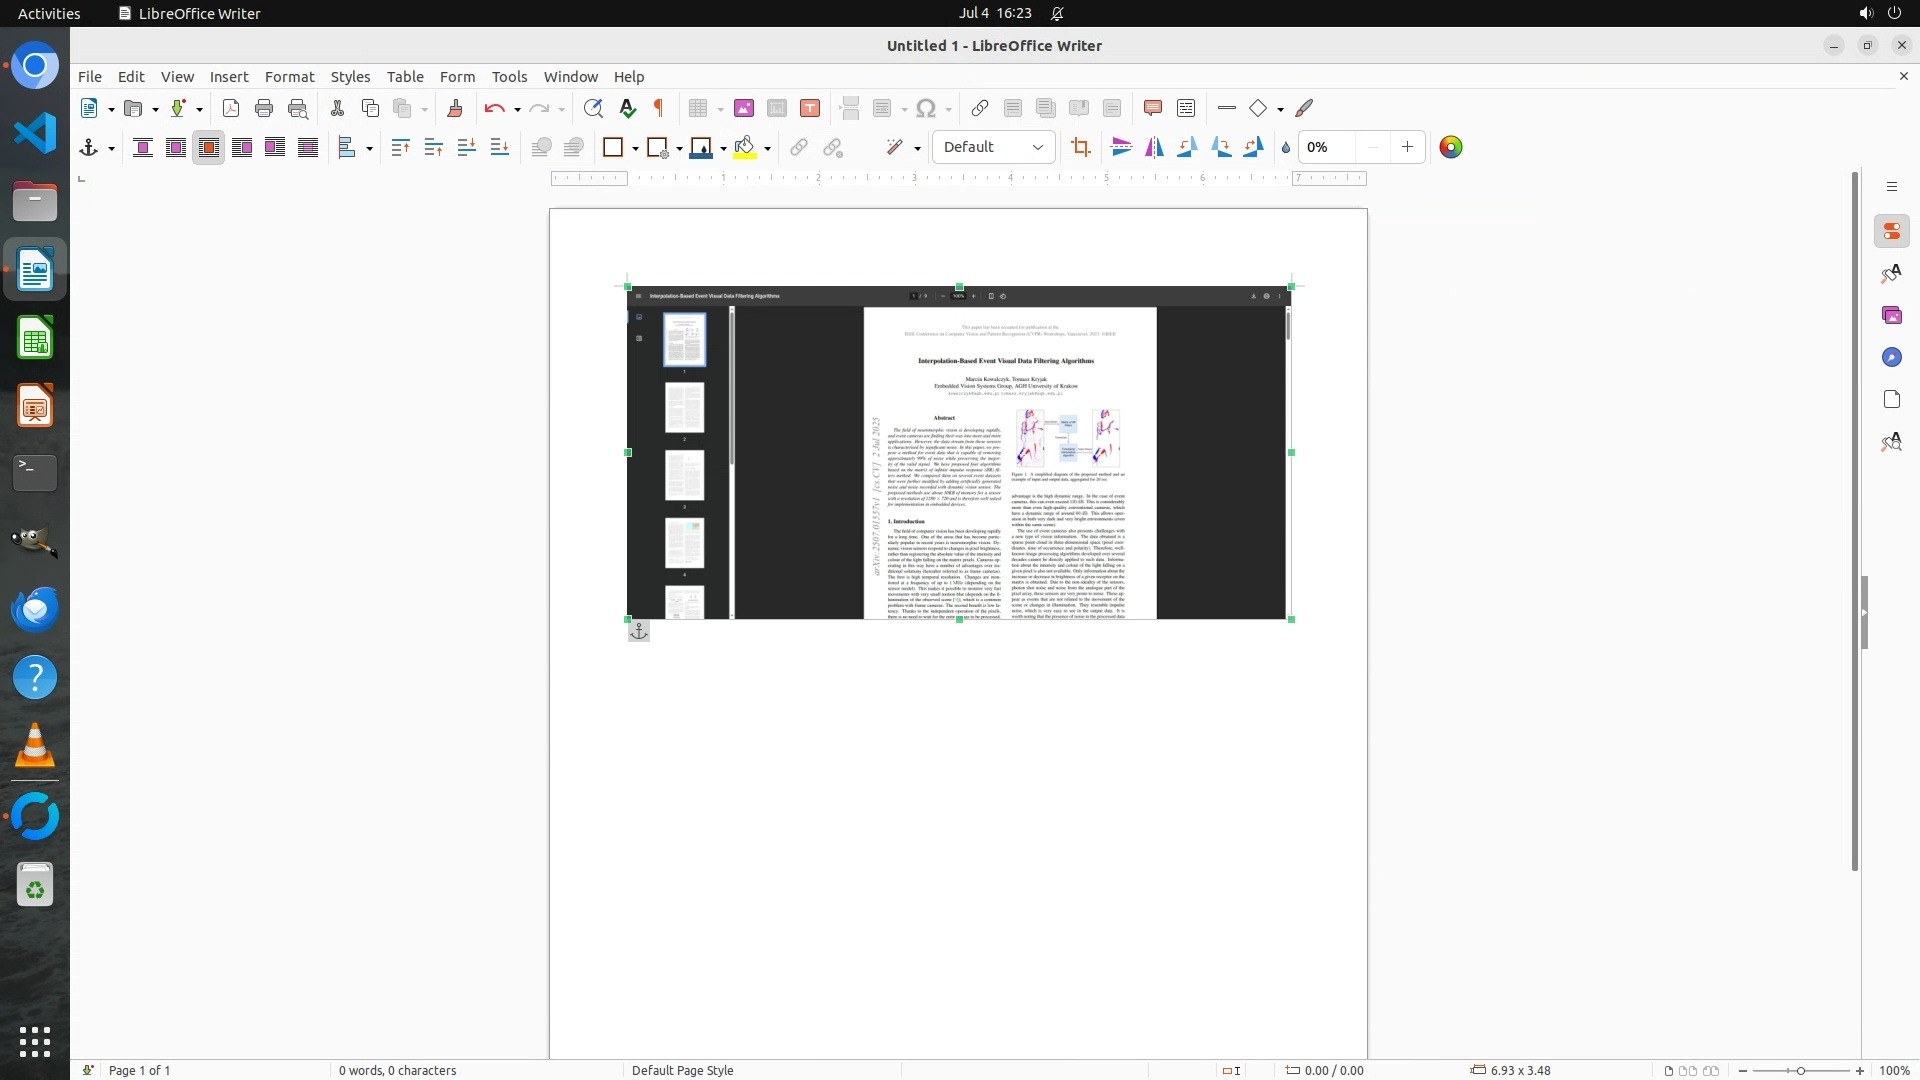
Task: Open the Undo history dropdown arrow
Action: pyautogui.click(x=517, y=109)
